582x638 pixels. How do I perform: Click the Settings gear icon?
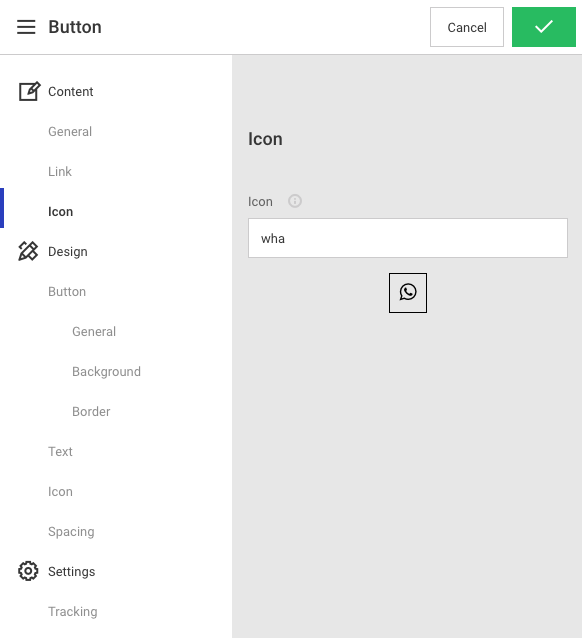click(28, 571)
